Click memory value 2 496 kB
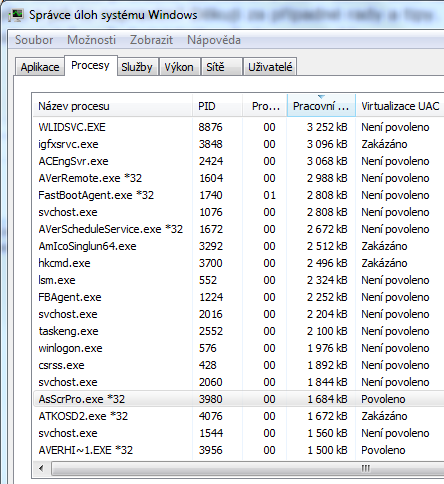Image resolution: width=444 pixels, height=484 pixels. point(327,263)
